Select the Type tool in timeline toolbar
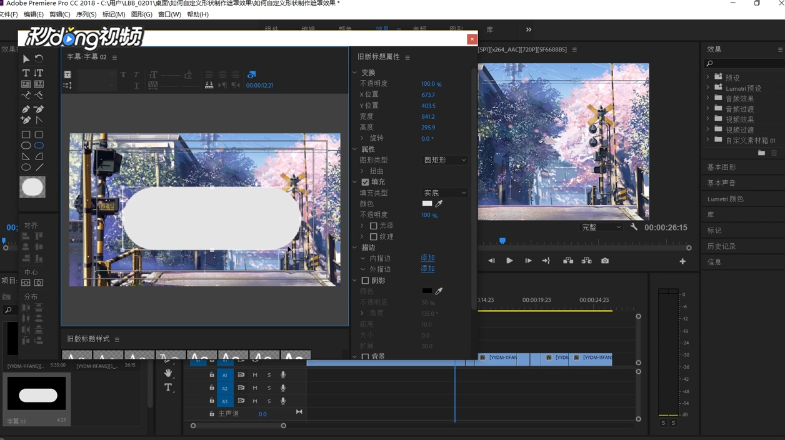This screenshot has height=440, width=785. [168, 387]
